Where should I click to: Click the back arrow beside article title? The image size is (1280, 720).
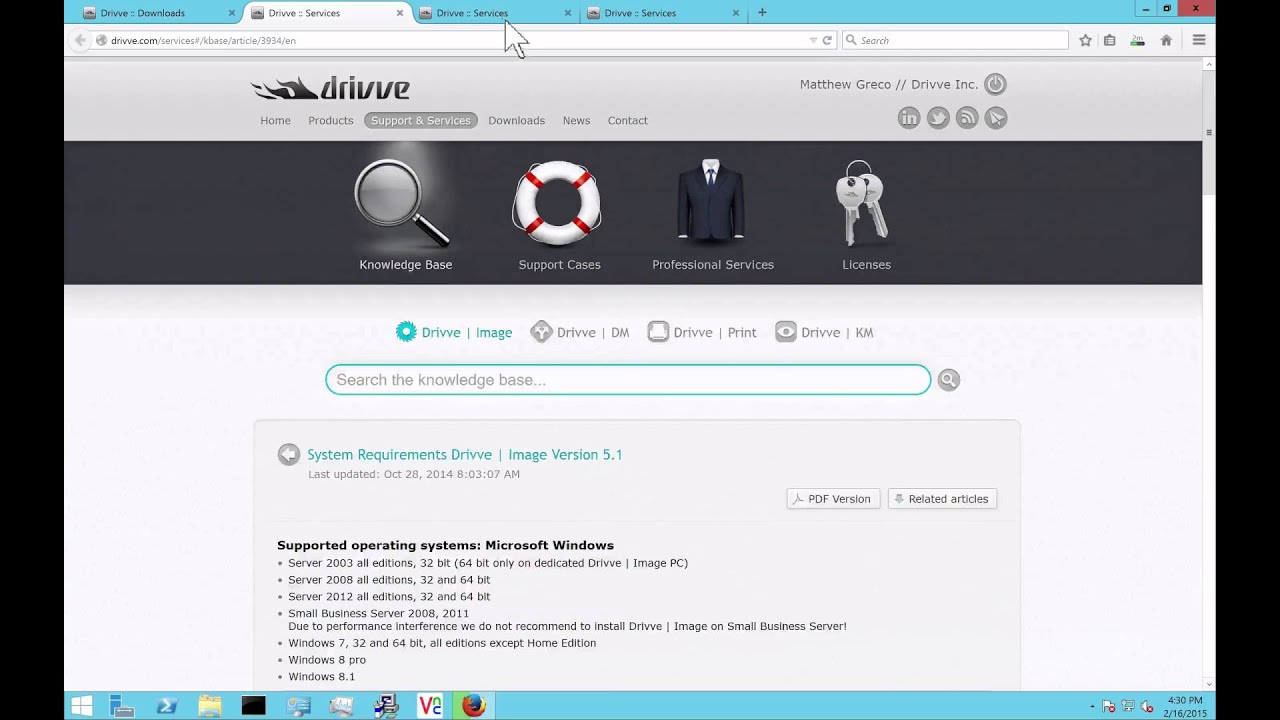pos(289,455)
